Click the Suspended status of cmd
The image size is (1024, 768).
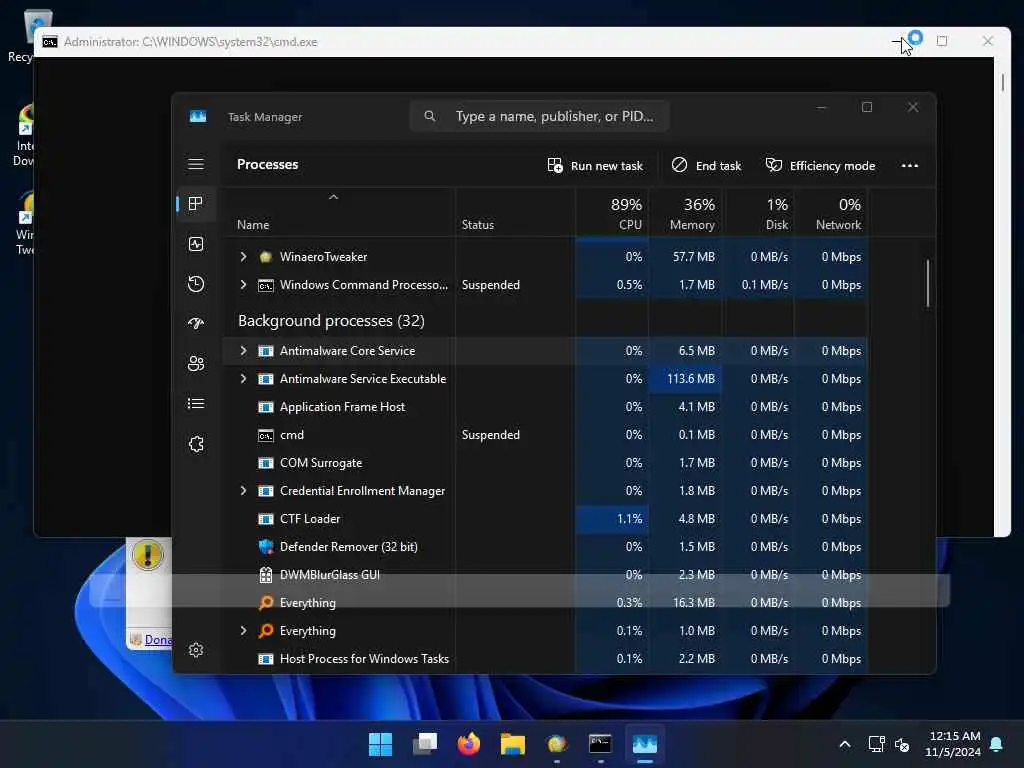490,435
